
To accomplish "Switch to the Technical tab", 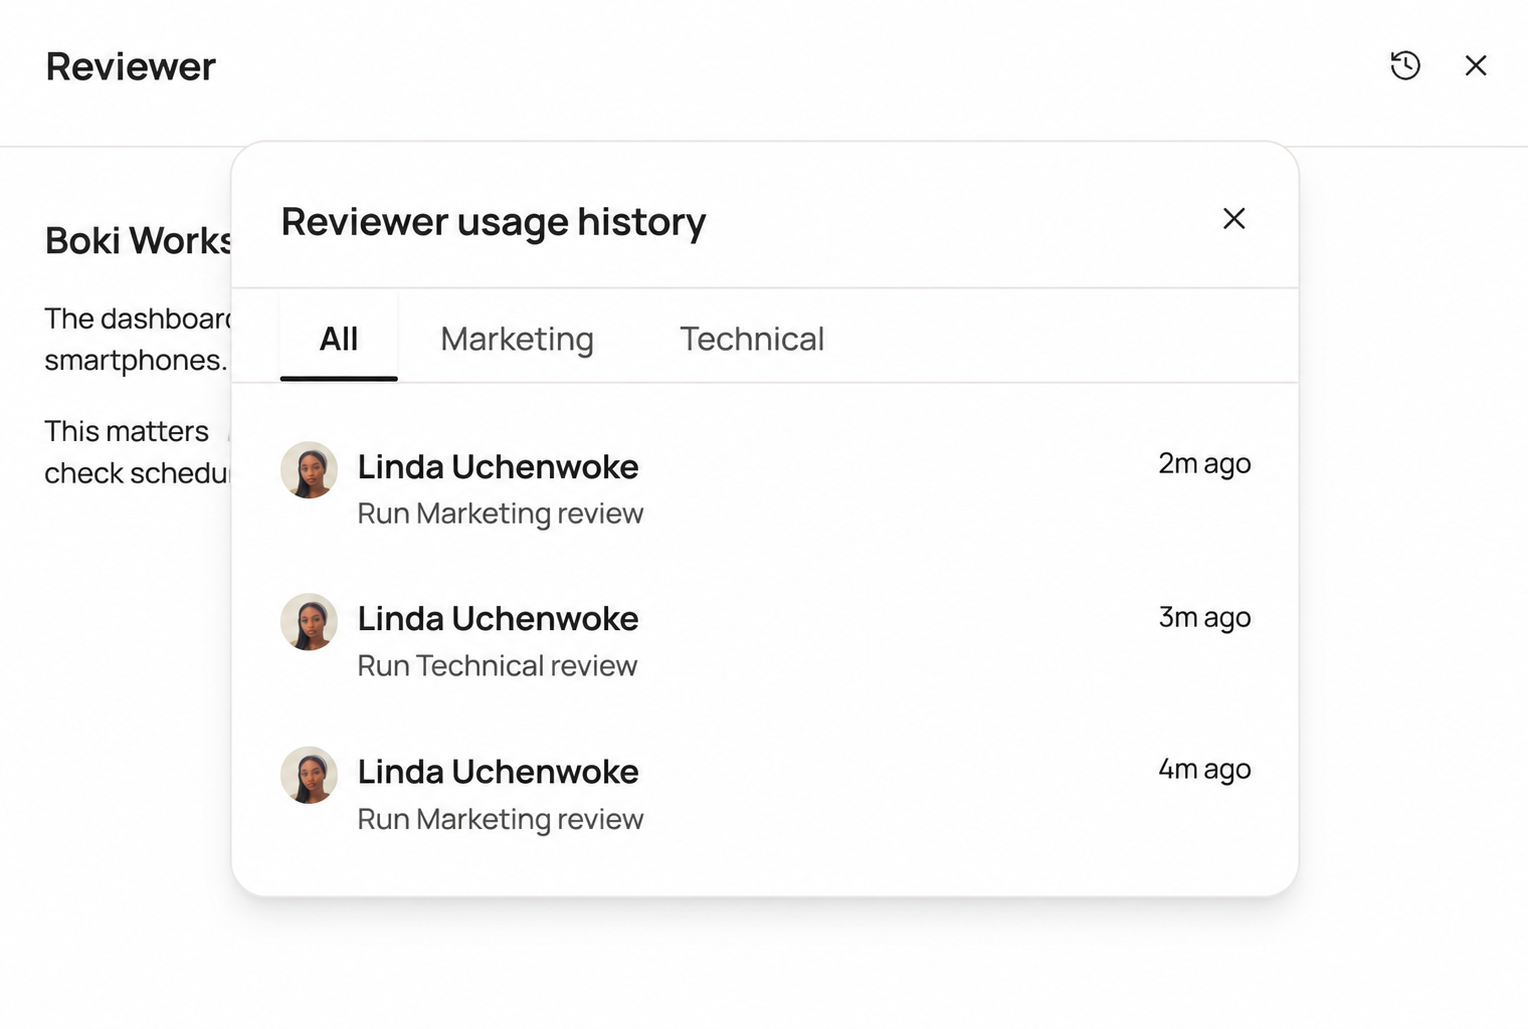I will coord(752,339).
